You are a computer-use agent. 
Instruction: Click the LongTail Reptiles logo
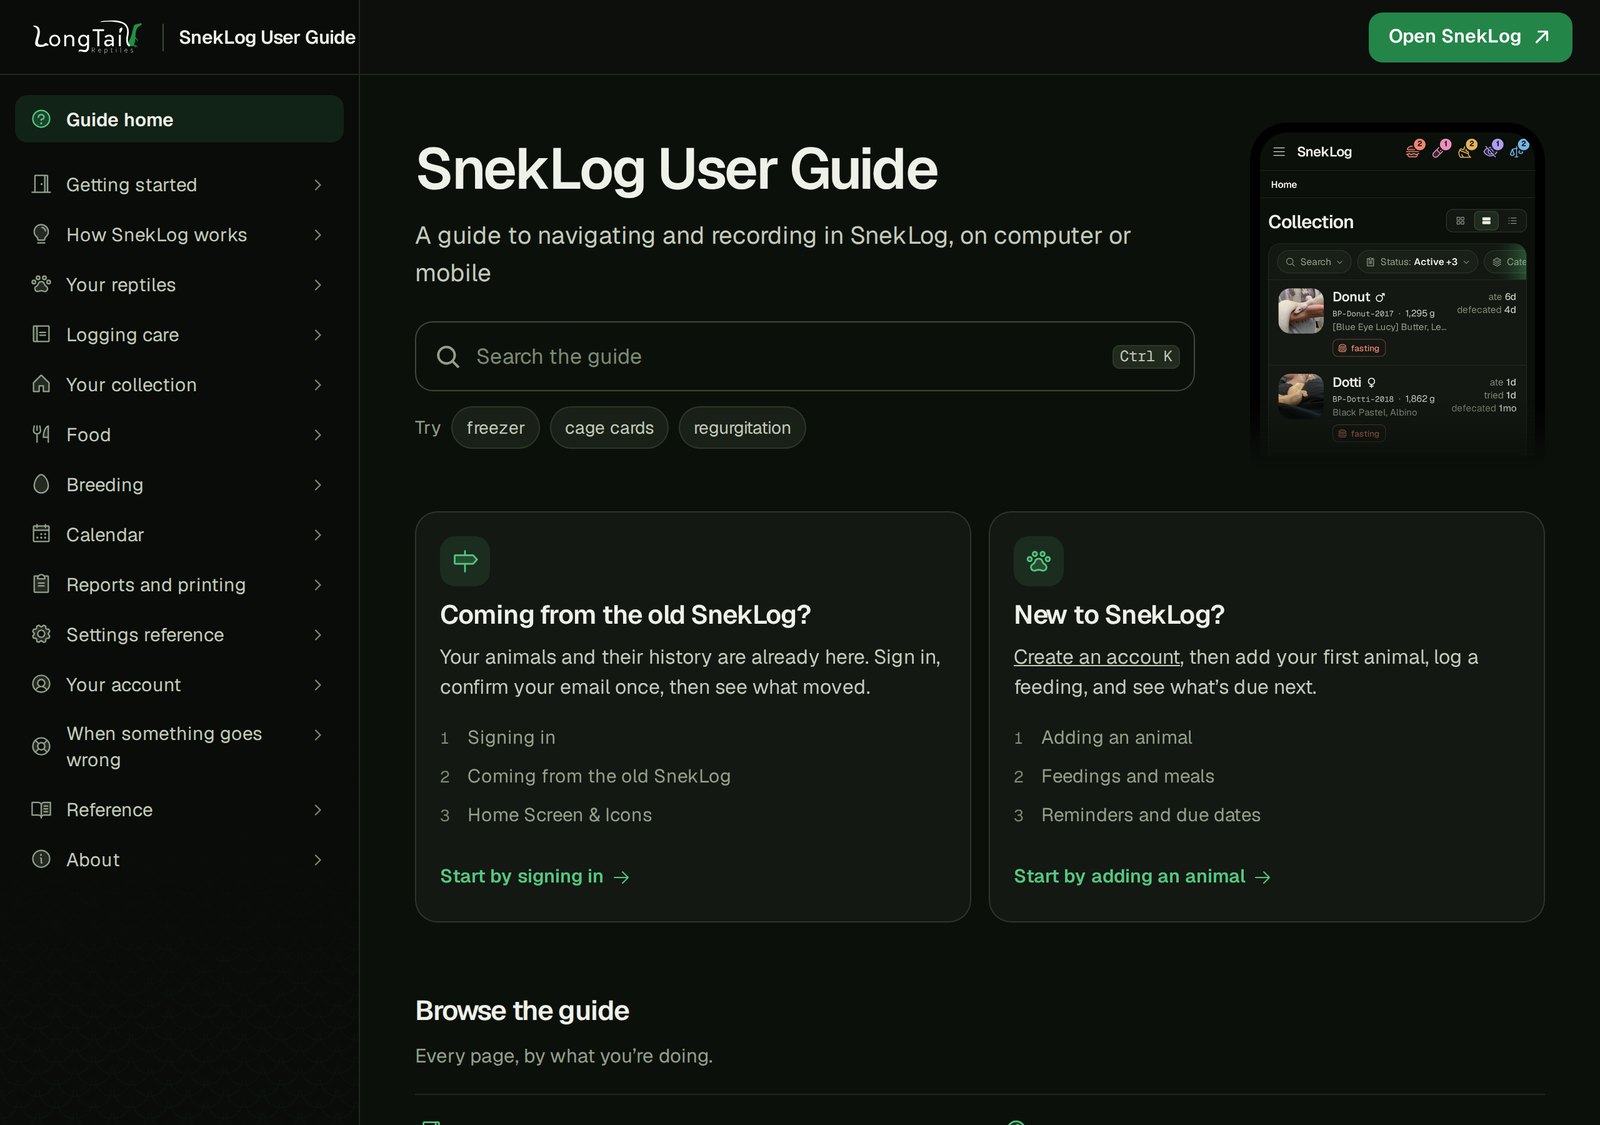click(x=87, y=37)
